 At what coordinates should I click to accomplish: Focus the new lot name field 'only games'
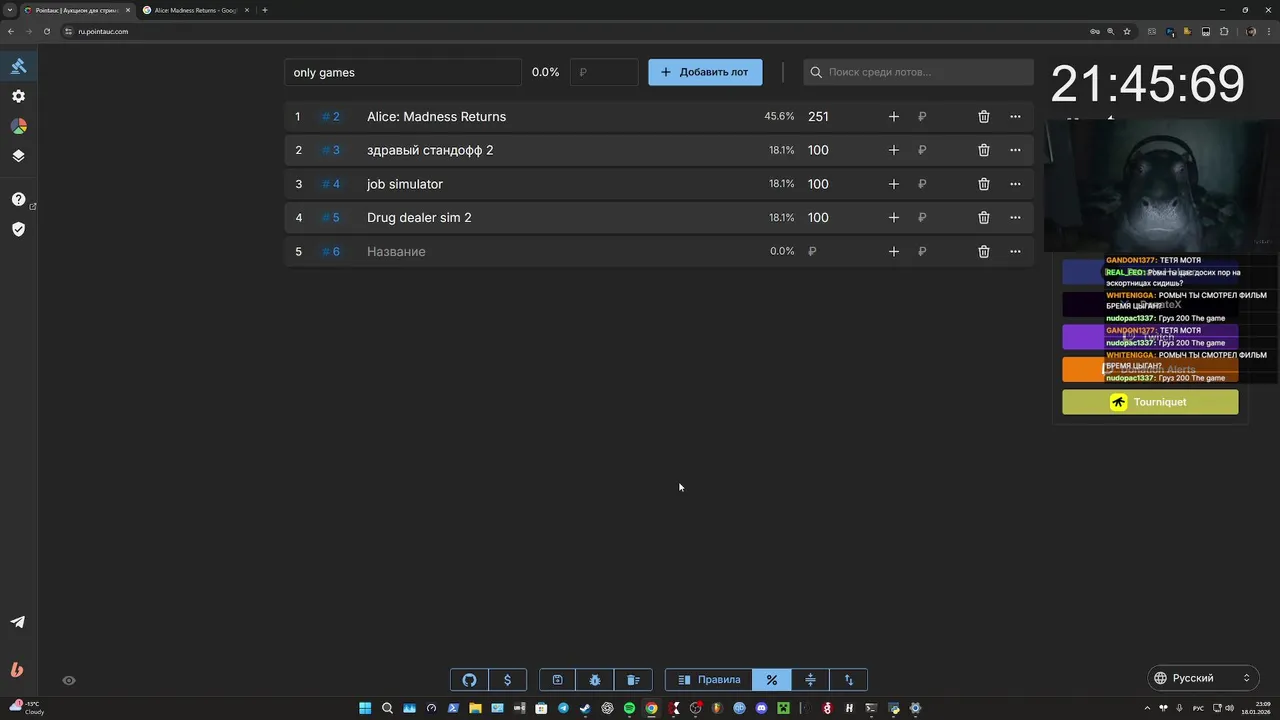pos(403,72)
